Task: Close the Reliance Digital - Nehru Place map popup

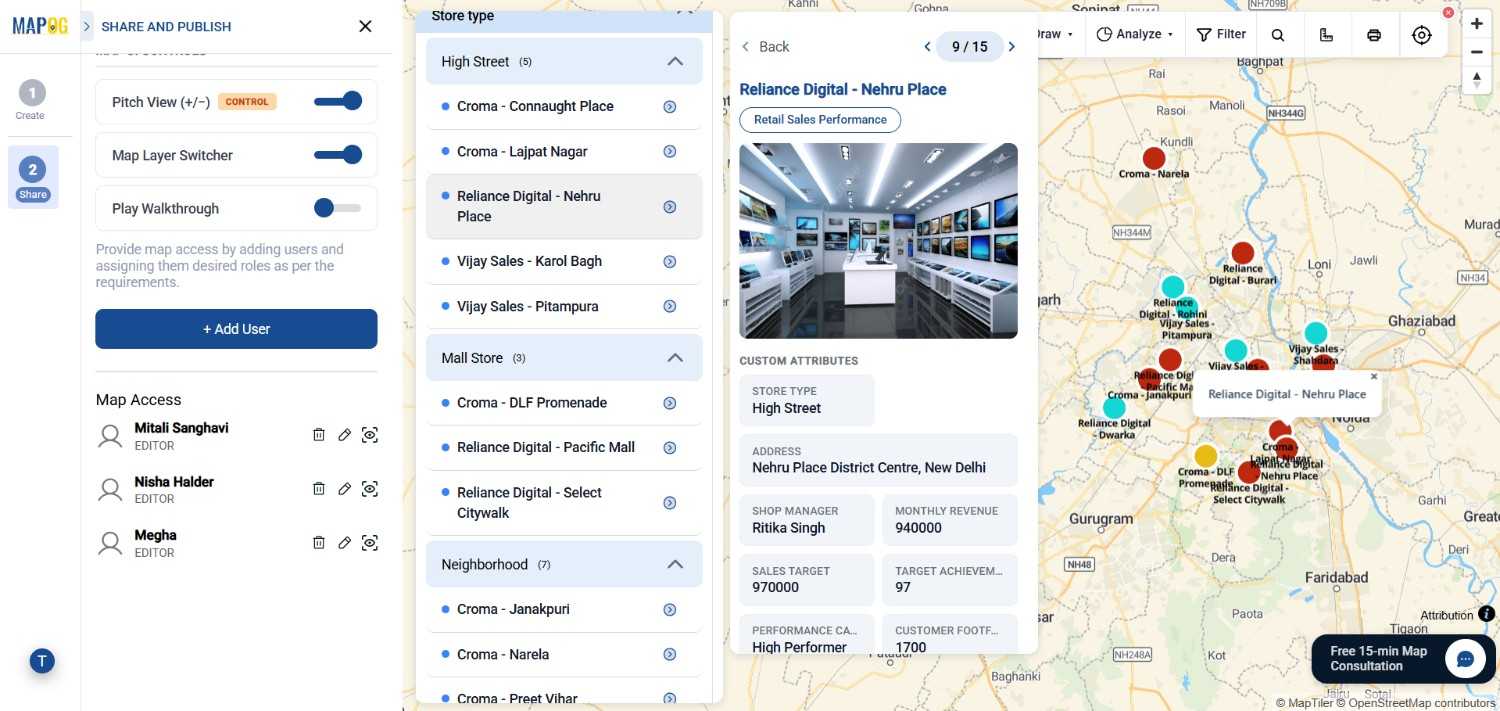Action: pos(1374,377)
